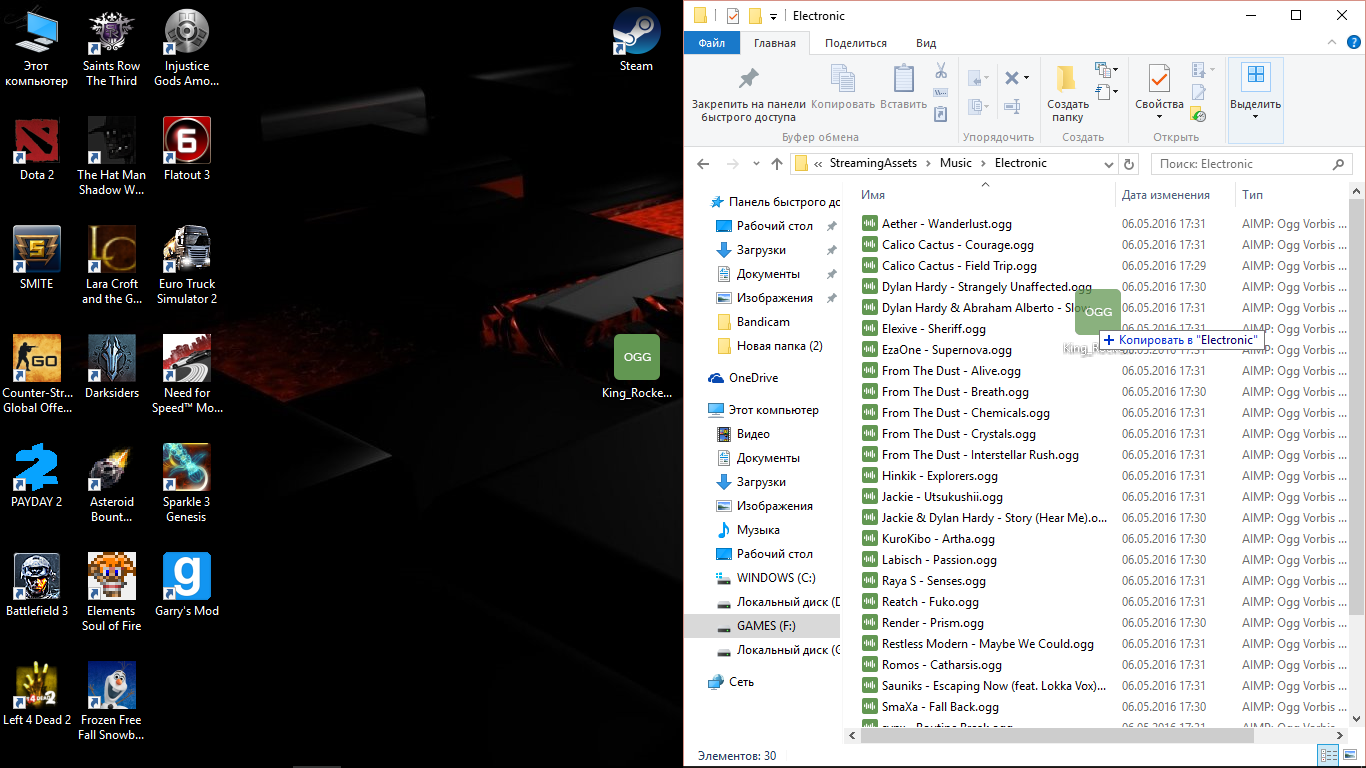Select the Battlefield 3 desktop icon
This screenshot has height=768, width=1366.
coord(37,585)
